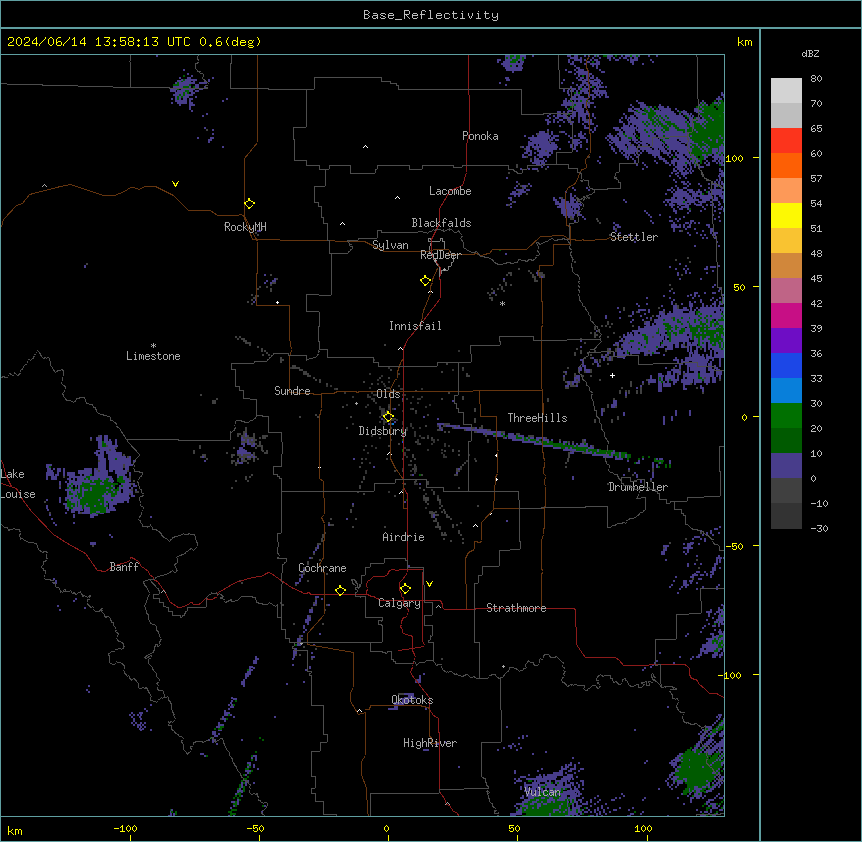Select the bright green 20-30 dBZ swatch

point(786,416)
